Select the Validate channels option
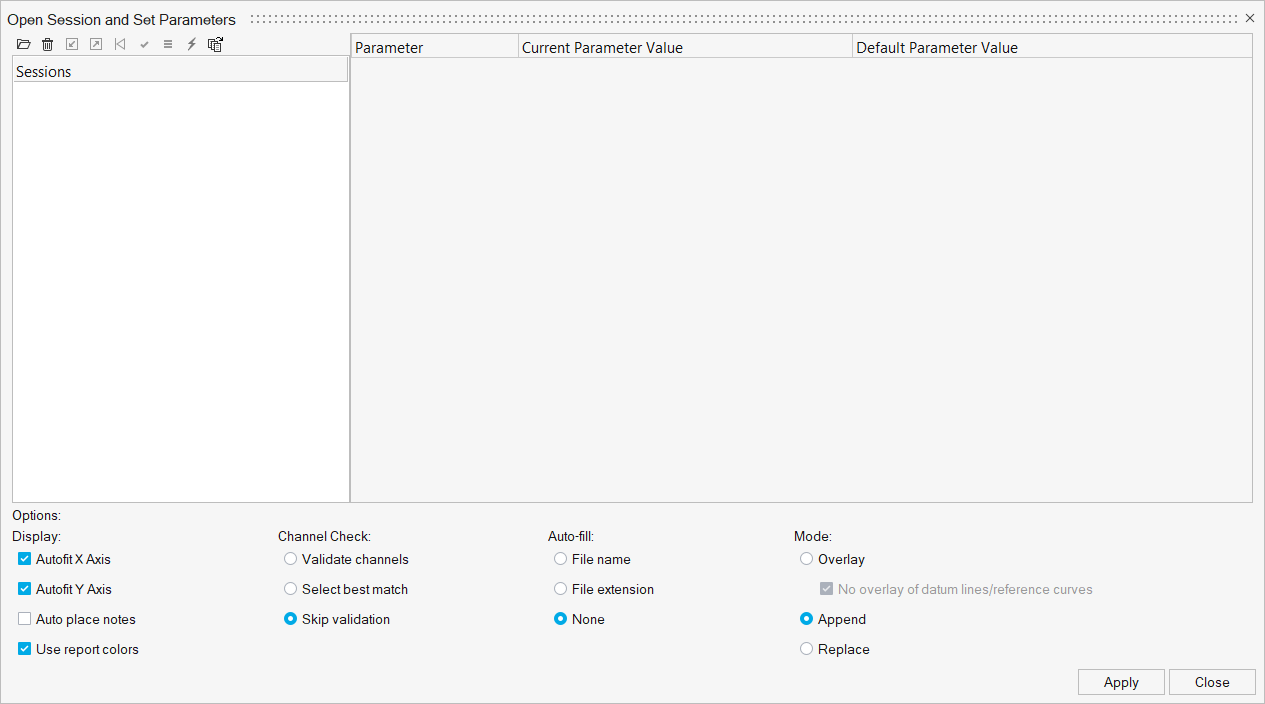 (x=291, y=559)
